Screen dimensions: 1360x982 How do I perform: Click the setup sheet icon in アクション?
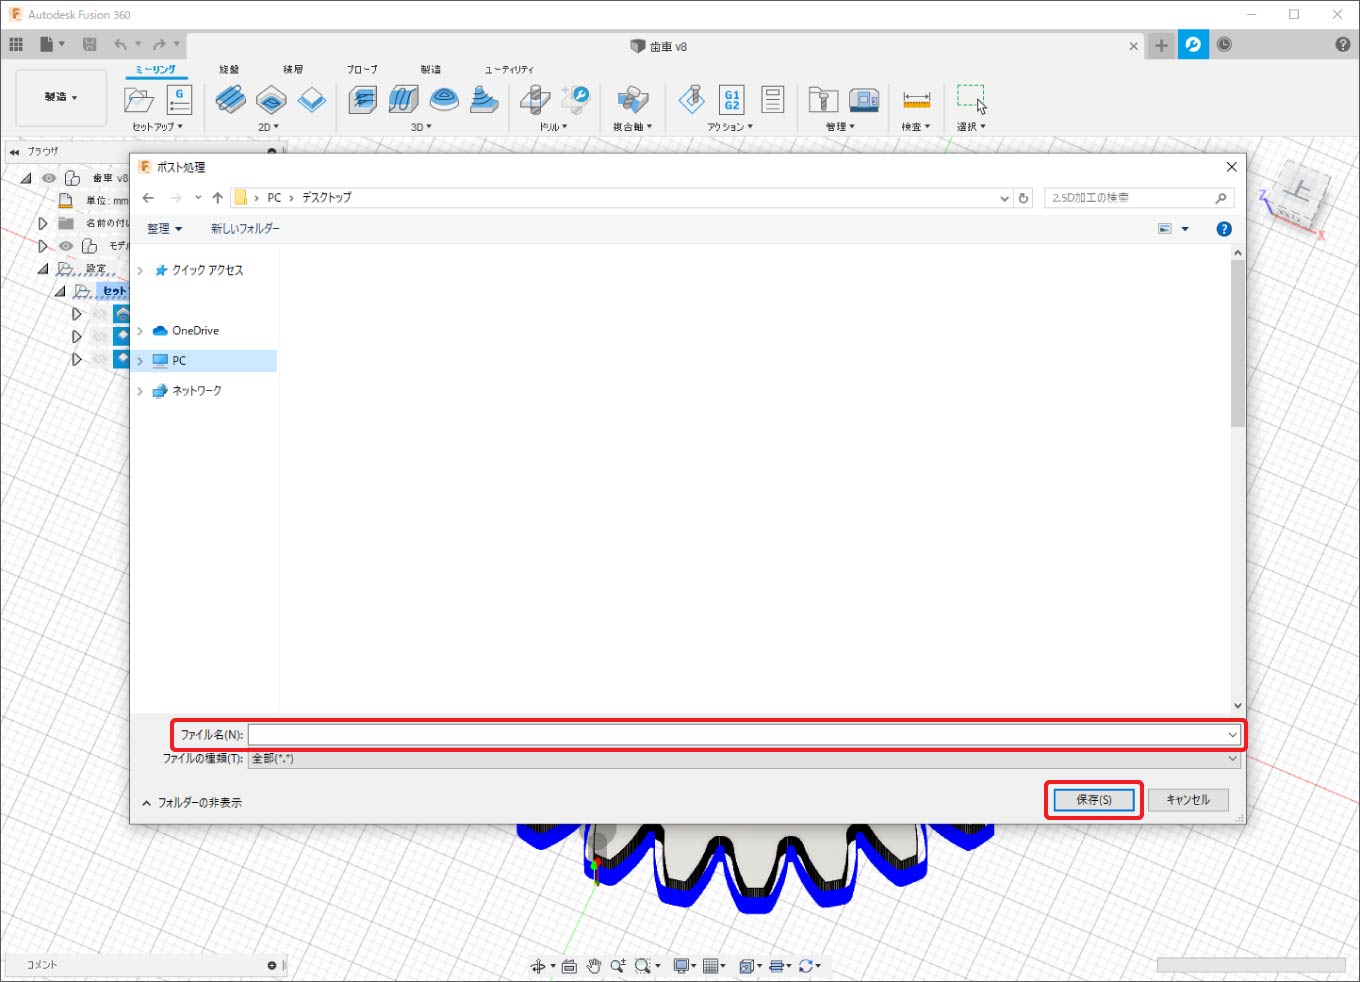point(772,99)
